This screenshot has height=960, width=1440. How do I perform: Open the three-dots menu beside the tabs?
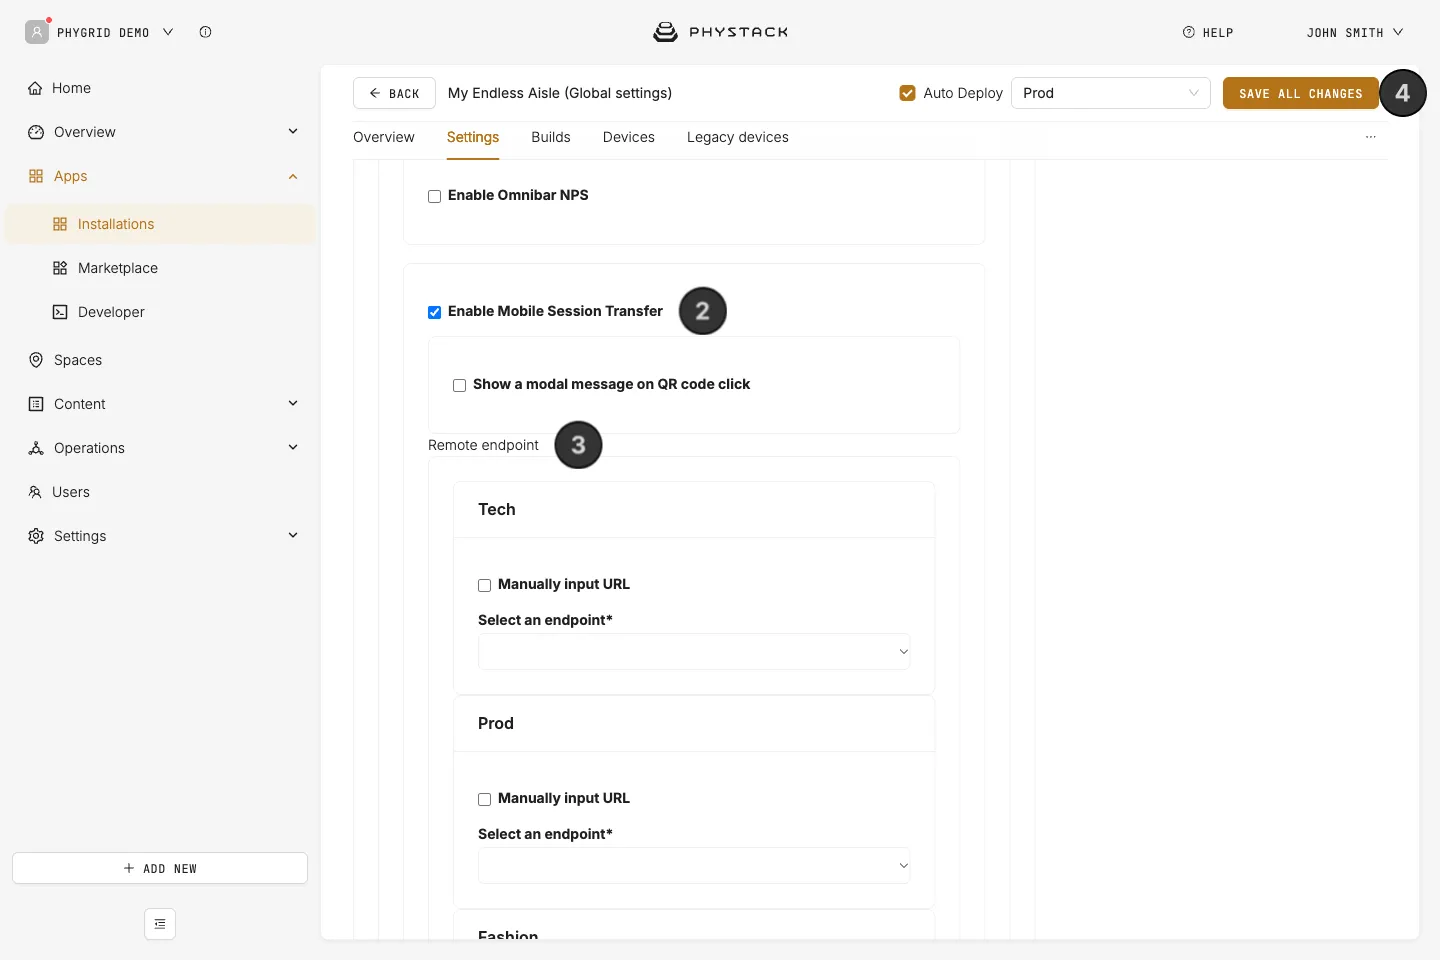[1370, 137]
